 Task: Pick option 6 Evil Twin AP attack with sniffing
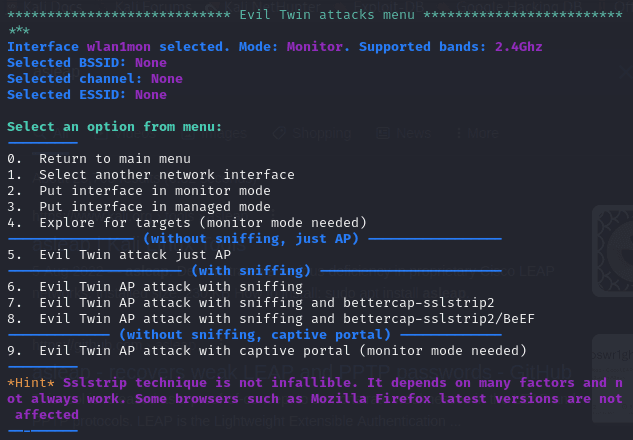coord(155,287)
